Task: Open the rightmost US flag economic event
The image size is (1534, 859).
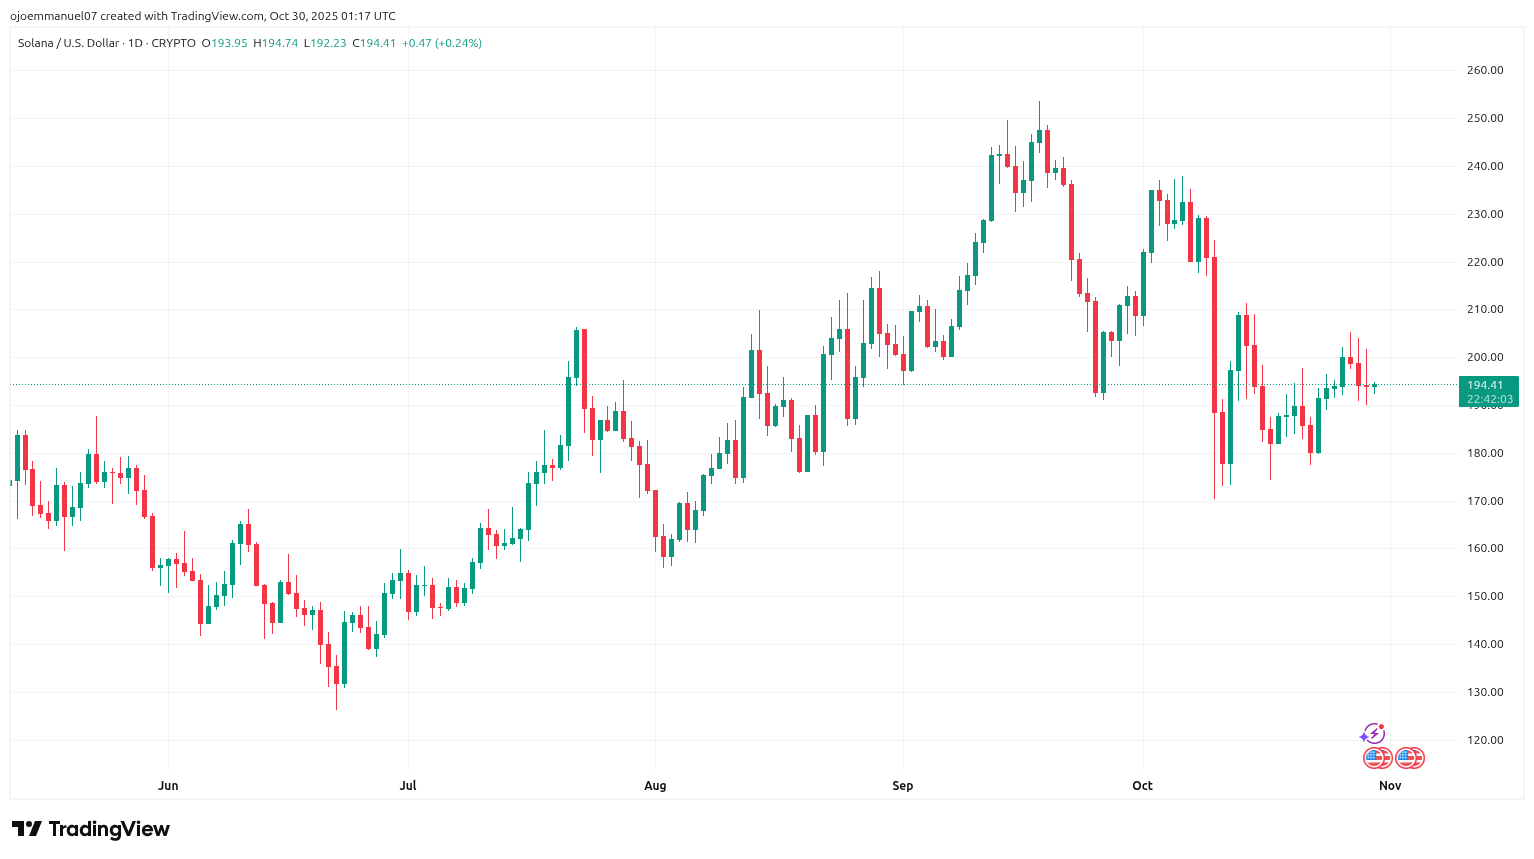Action: coord(1410,758)
